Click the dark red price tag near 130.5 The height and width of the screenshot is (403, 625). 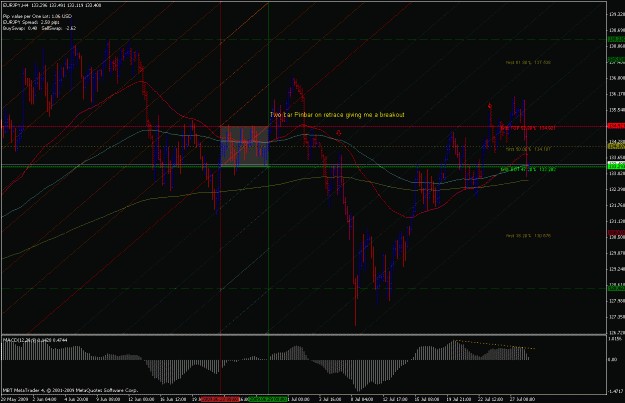click(x=616, y=232)
